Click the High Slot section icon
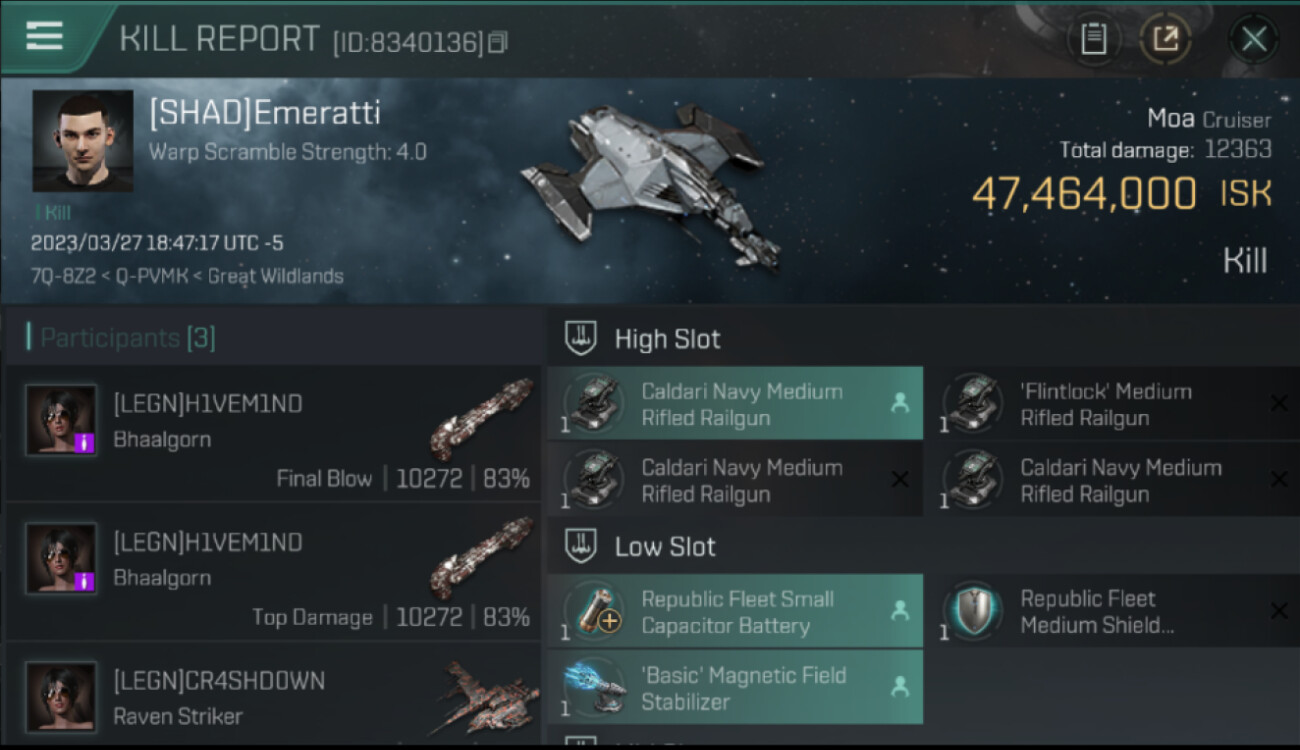This screenshot has width=1300, height=750. click(x=581, y=339)
